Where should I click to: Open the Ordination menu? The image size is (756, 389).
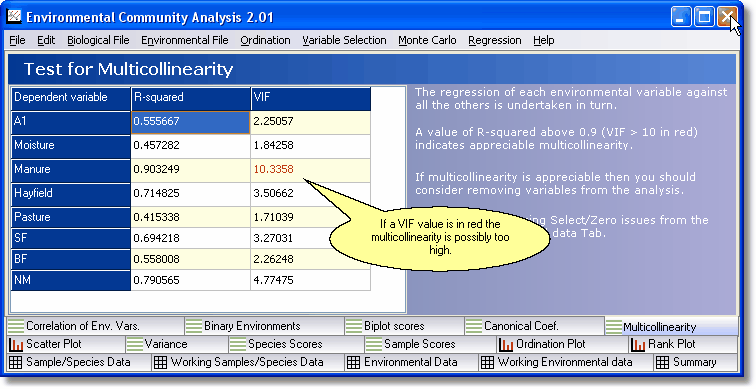[x=266, y=40]
